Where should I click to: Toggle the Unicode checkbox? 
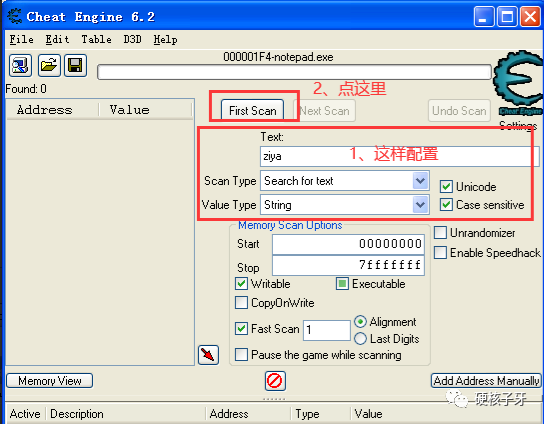446,187
